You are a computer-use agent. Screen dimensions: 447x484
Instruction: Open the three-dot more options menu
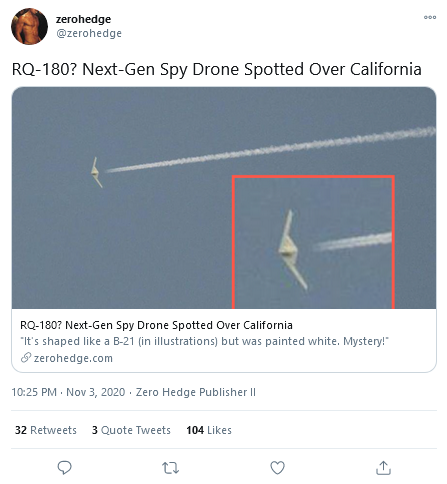(430, 17)
